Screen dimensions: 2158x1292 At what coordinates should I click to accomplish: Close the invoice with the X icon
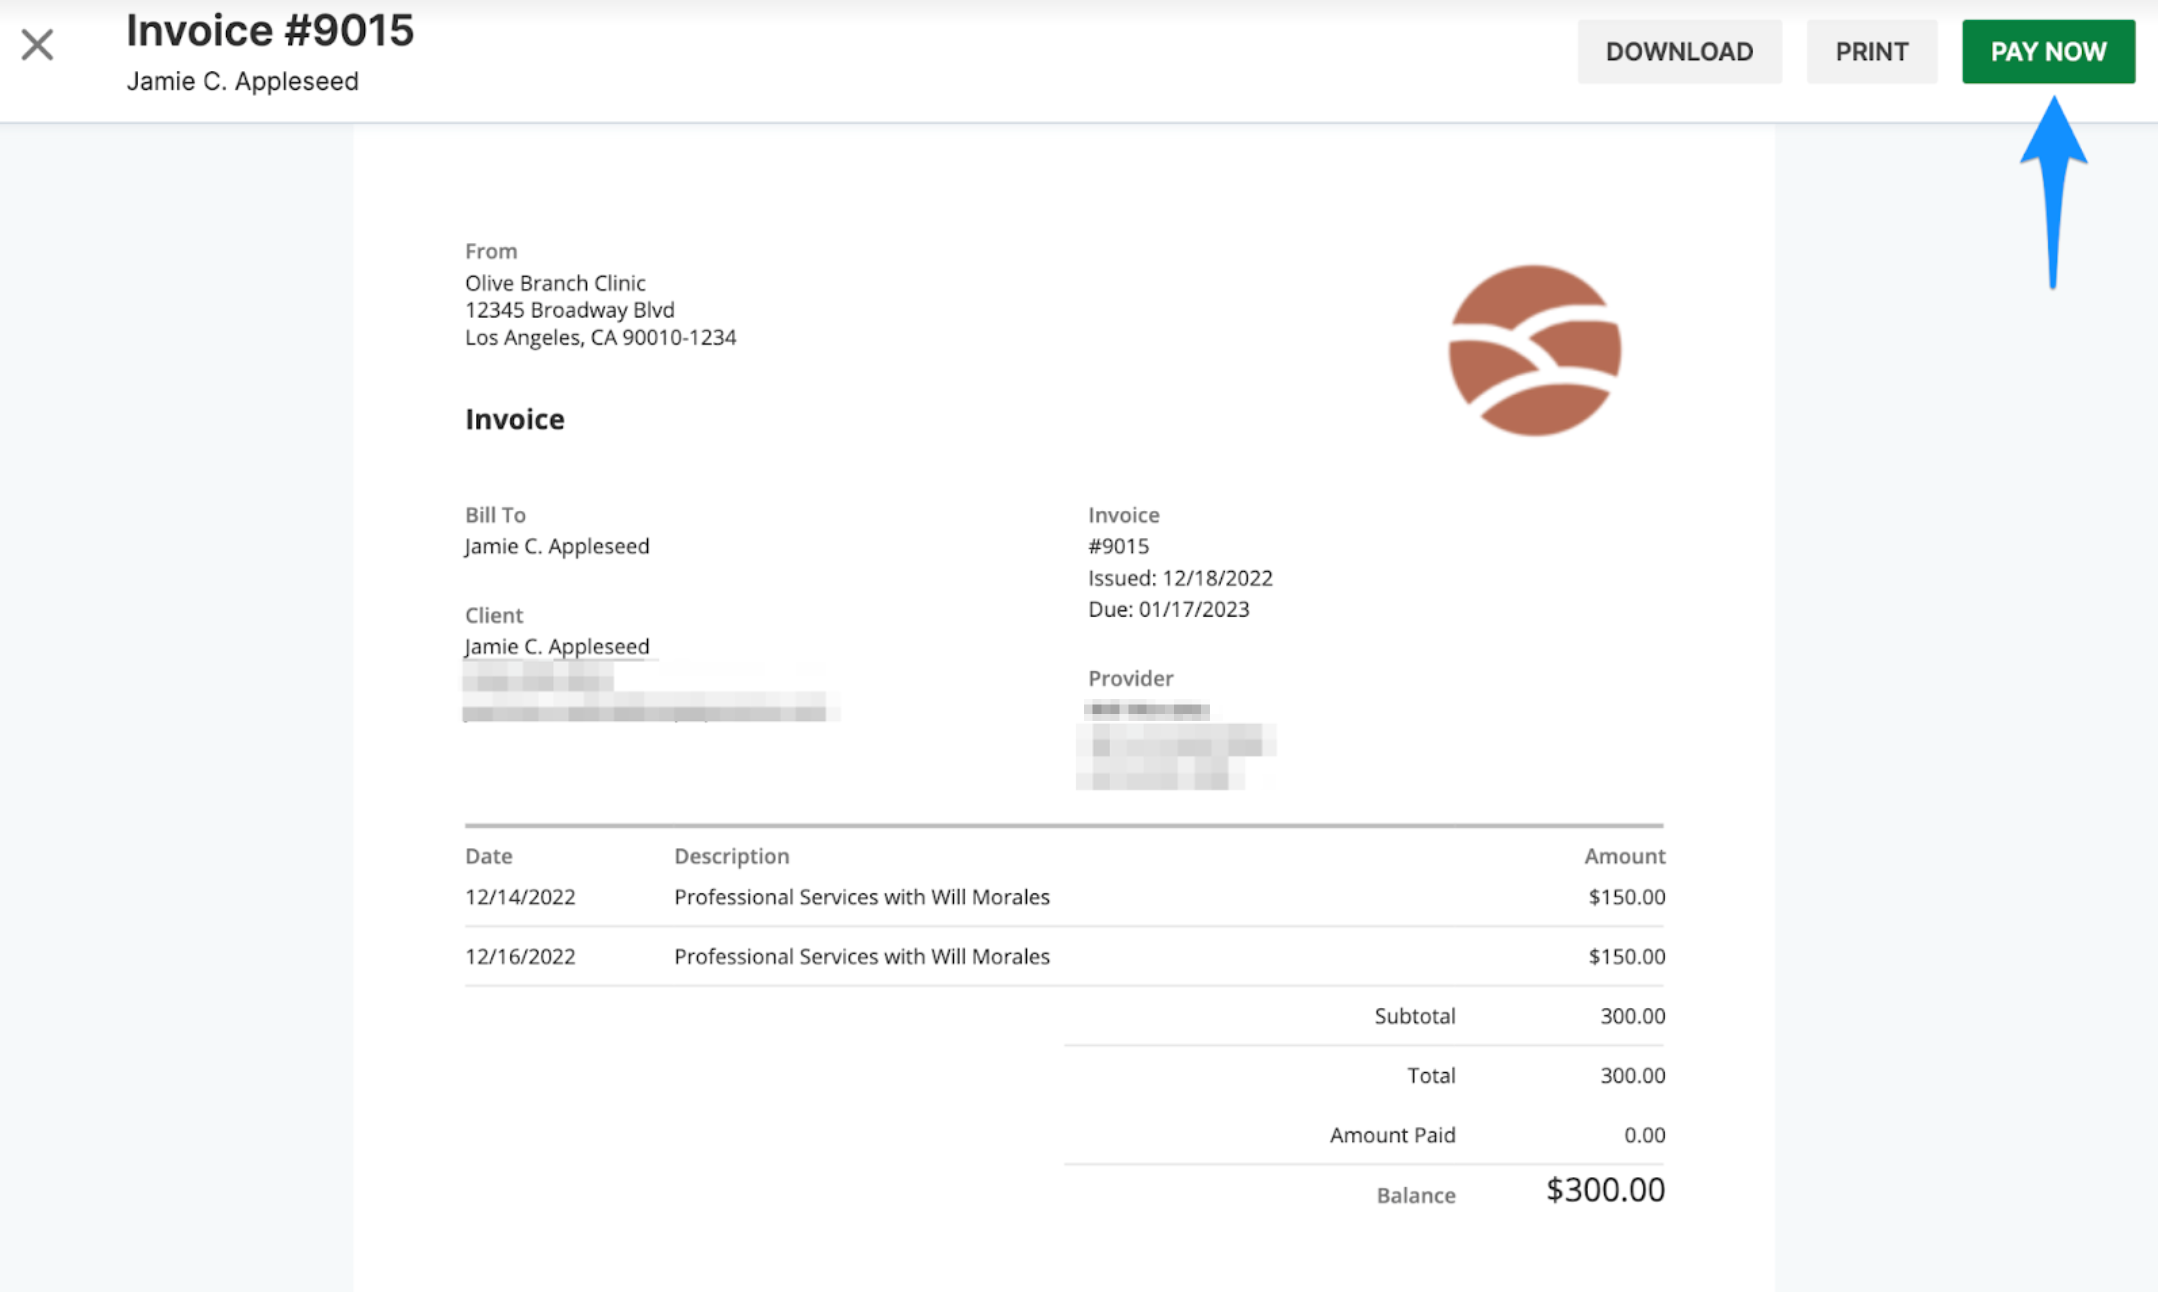(x=37, y=45)
